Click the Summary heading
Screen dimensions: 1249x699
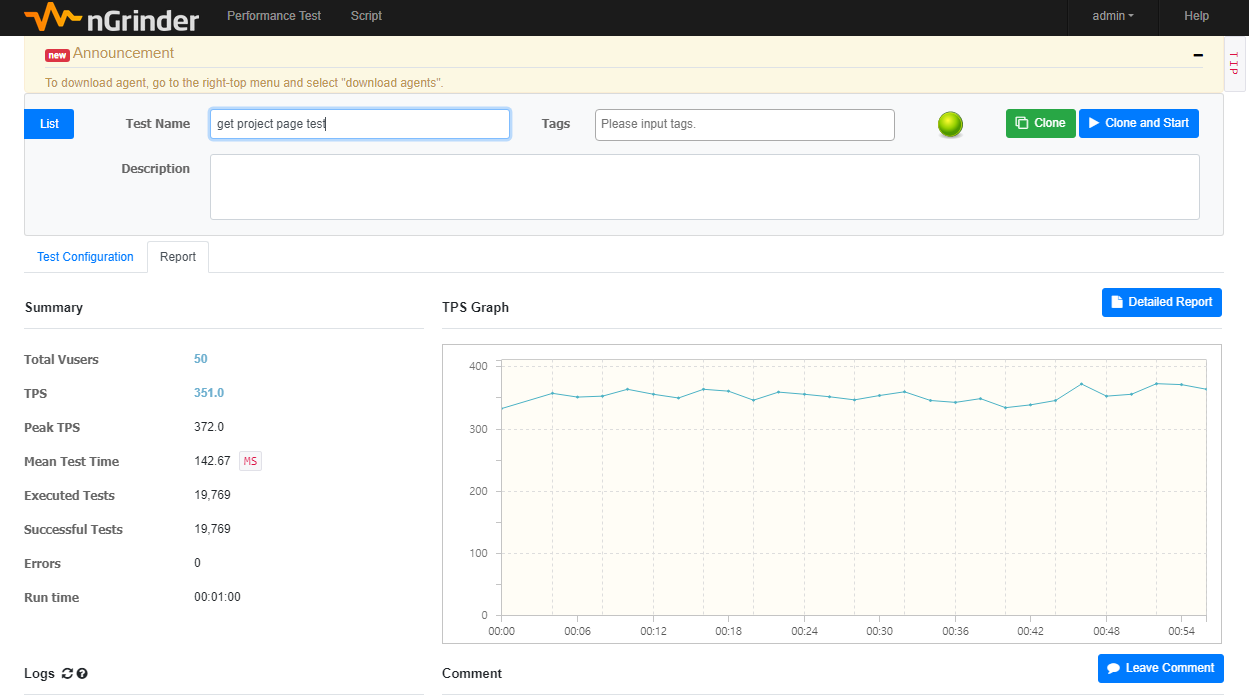[53, 308]
